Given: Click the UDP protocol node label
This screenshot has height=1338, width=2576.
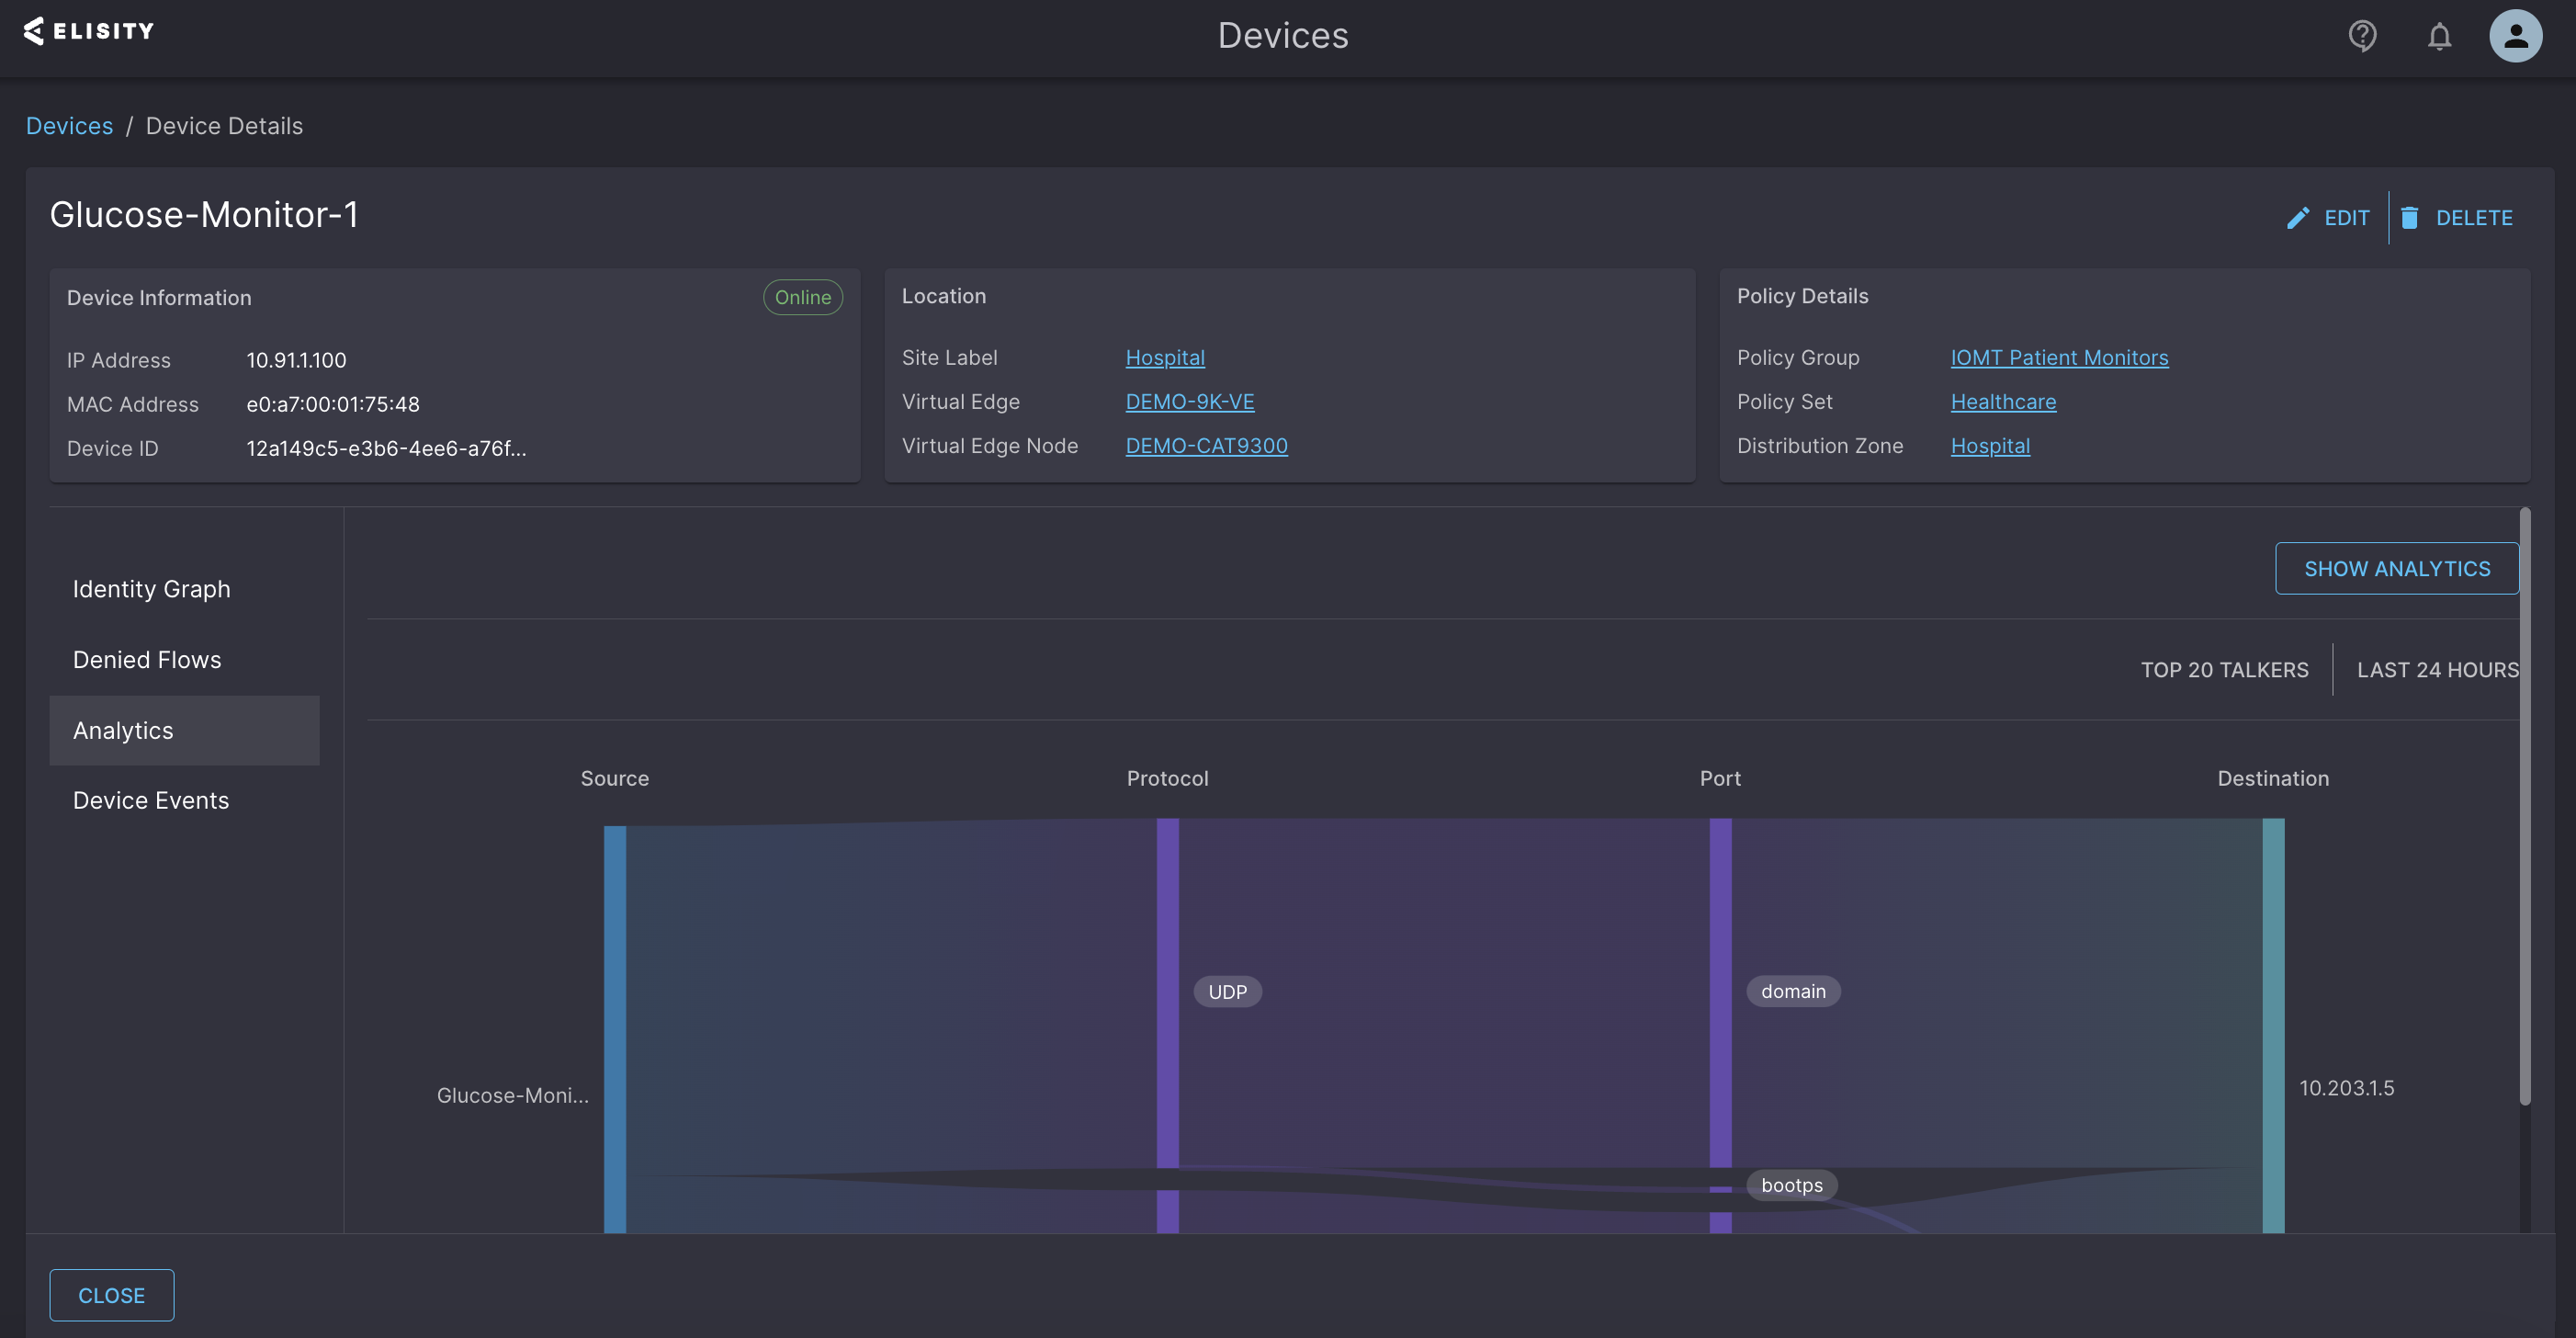Looking at the screenshot, I should point(1227,992).
